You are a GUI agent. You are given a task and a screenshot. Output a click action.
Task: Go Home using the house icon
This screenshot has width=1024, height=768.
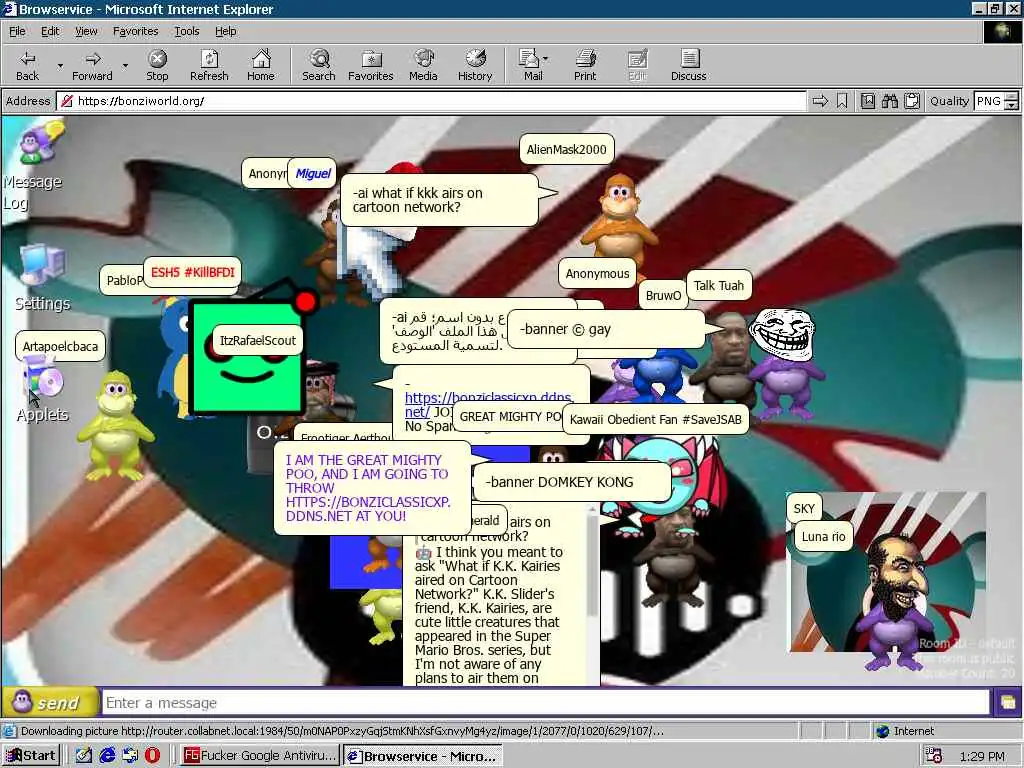pos(261,65)
